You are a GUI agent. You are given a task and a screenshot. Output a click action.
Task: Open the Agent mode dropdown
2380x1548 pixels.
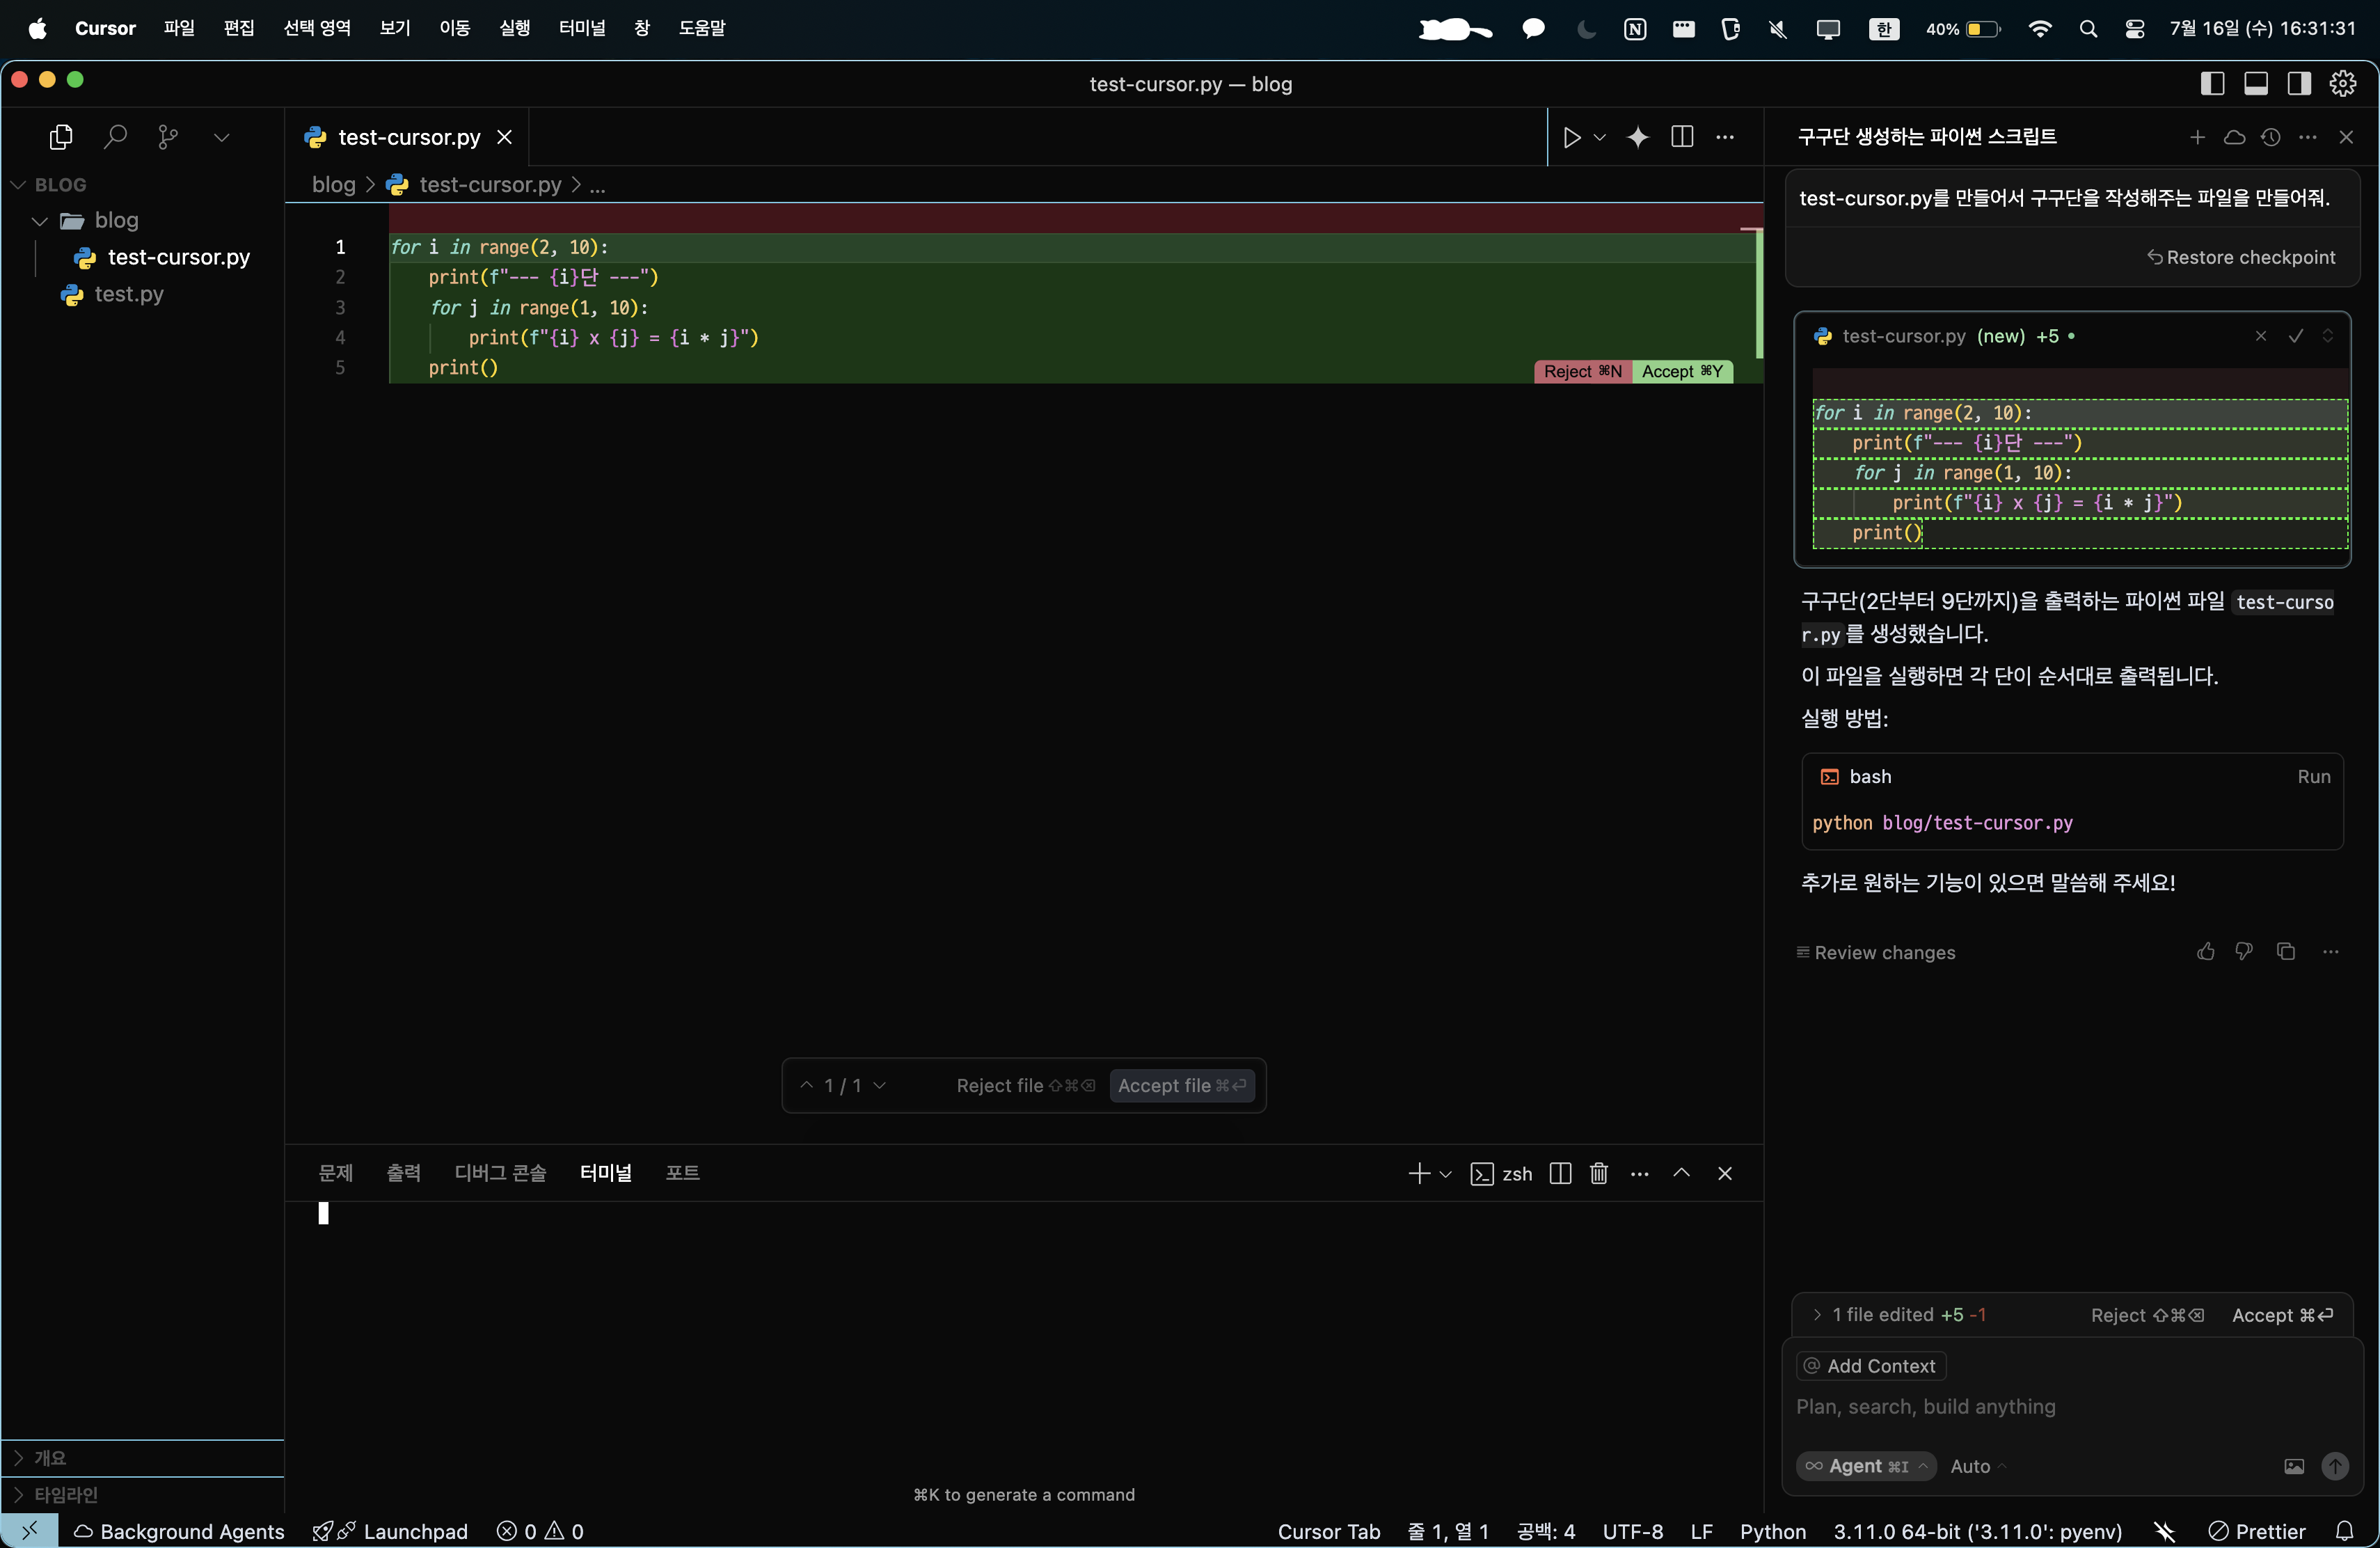1866,1466
